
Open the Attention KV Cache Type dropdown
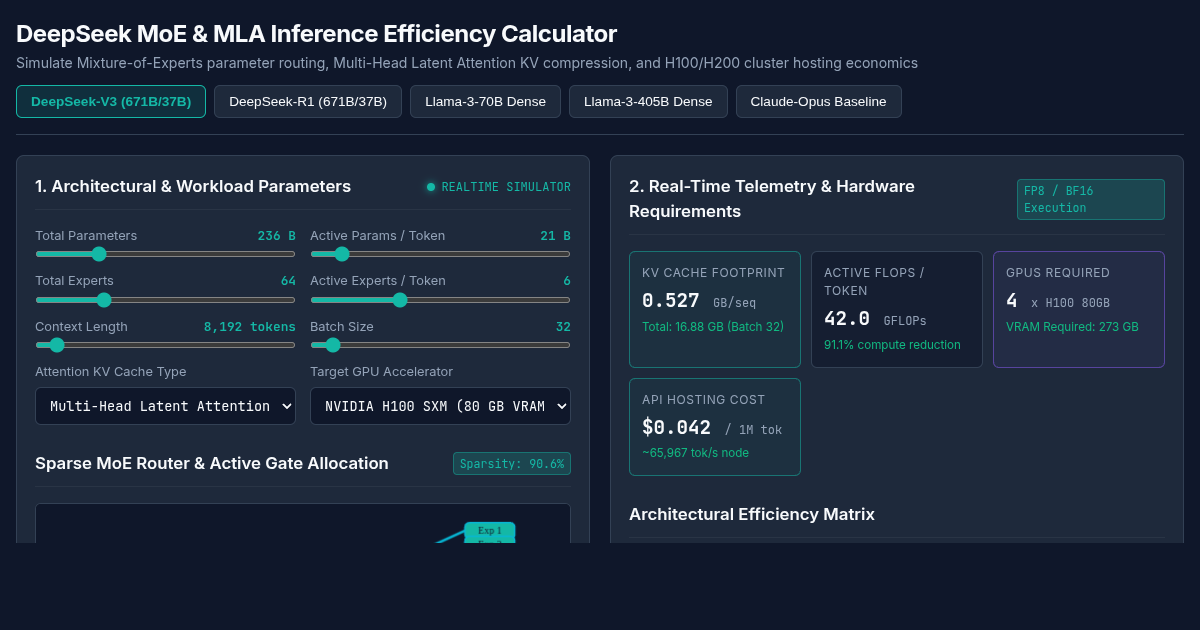165,406
